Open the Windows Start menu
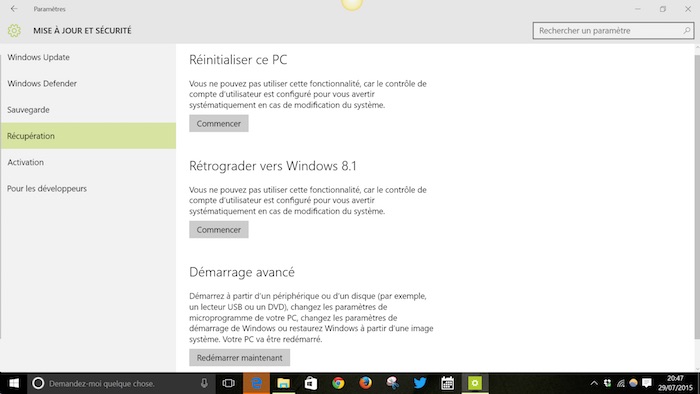 click(x=14, y=383)
